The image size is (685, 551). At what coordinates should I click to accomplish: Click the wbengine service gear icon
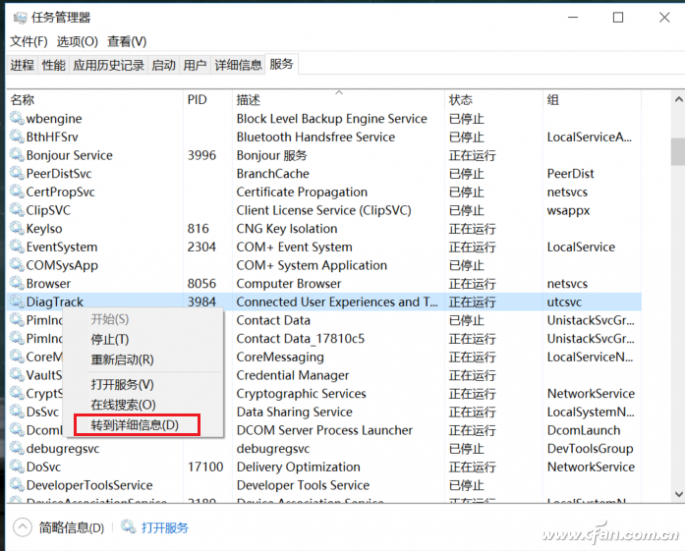[x=17, y=118]
